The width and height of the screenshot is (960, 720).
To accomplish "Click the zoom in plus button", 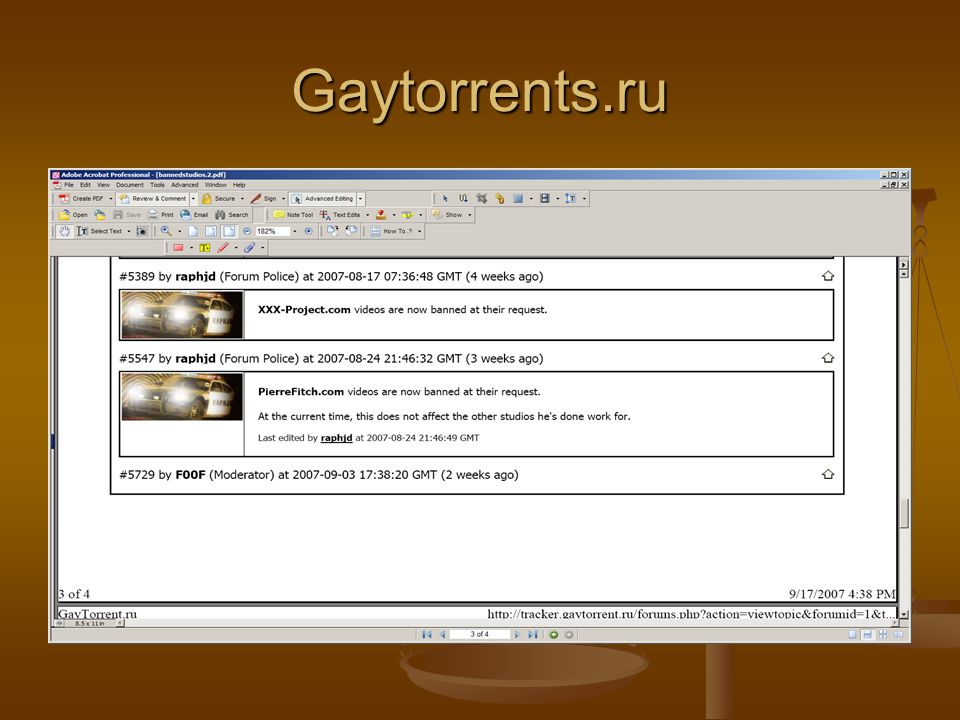I will tap(309, 231).
